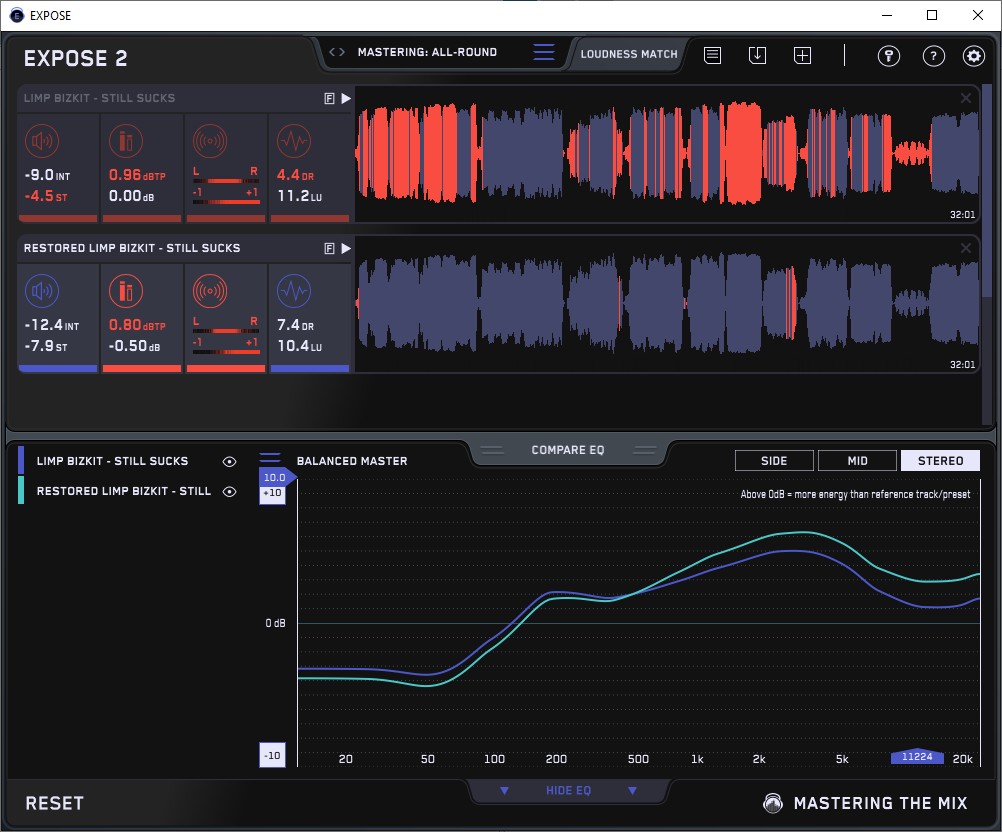Collapse the panel with Hide EQ
This screenshot has height=832, width=1002.
click(567, 790)
